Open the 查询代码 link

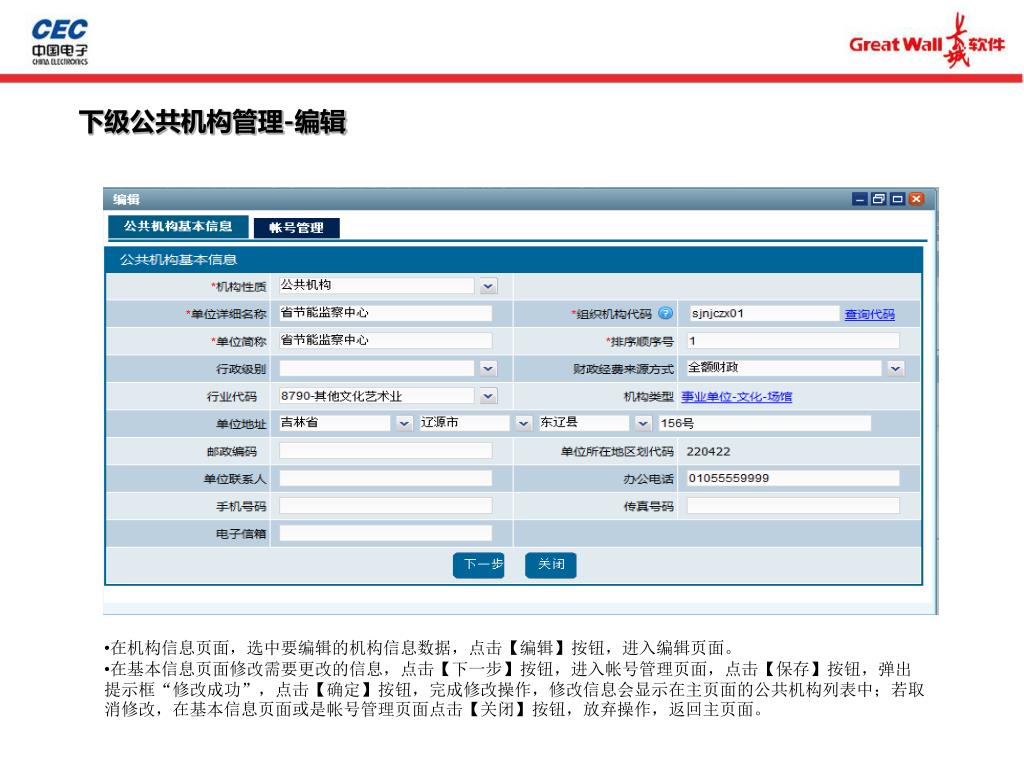click(869, 314)
